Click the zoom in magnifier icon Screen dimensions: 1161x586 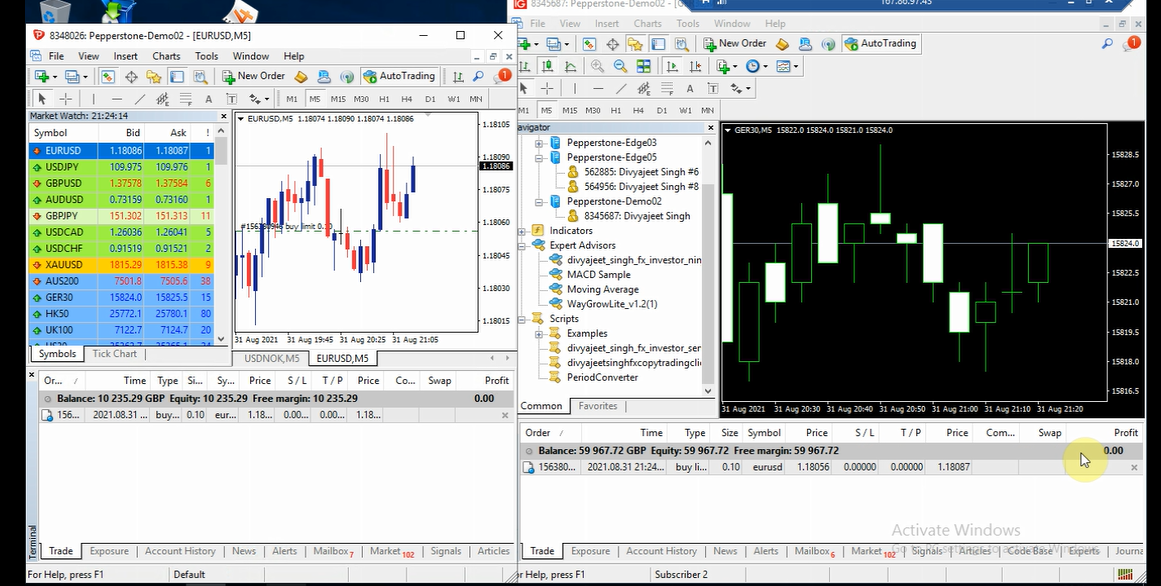(597, 67)
